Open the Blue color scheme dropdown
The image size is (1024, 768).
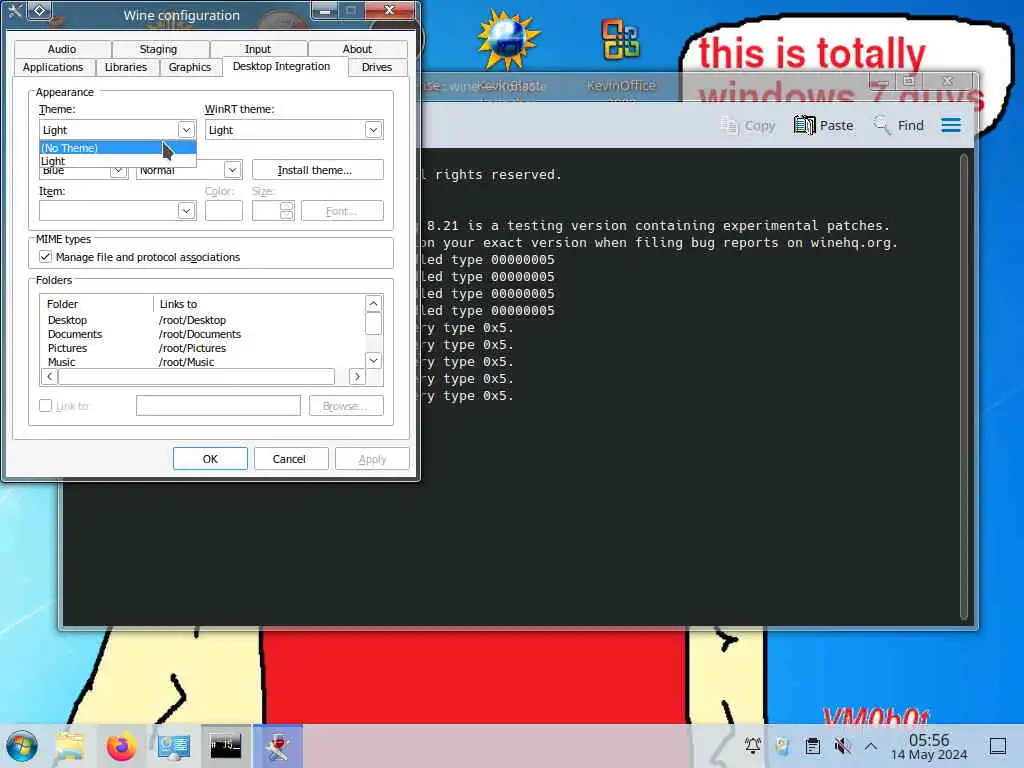pos(118,171)
